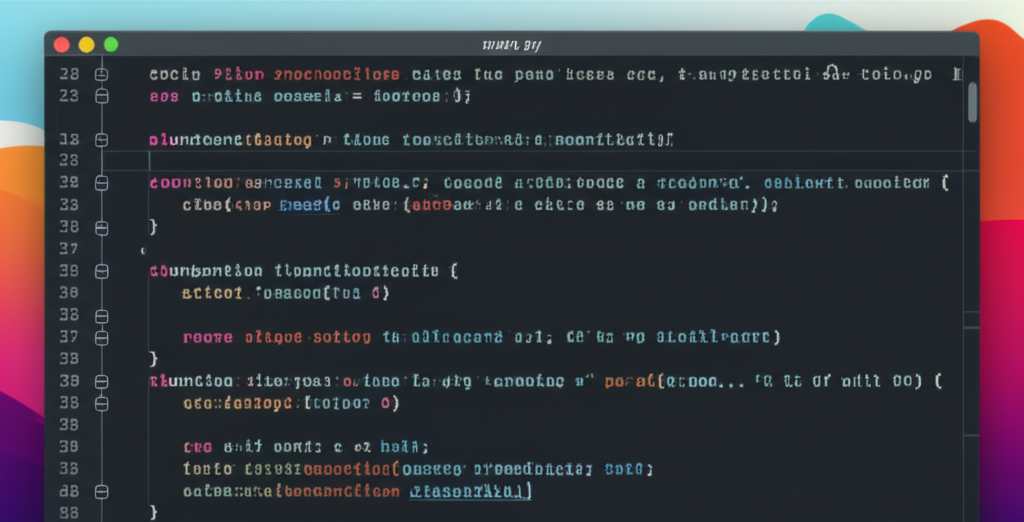Click the first closing brace in the code

[x=153, y=227]
